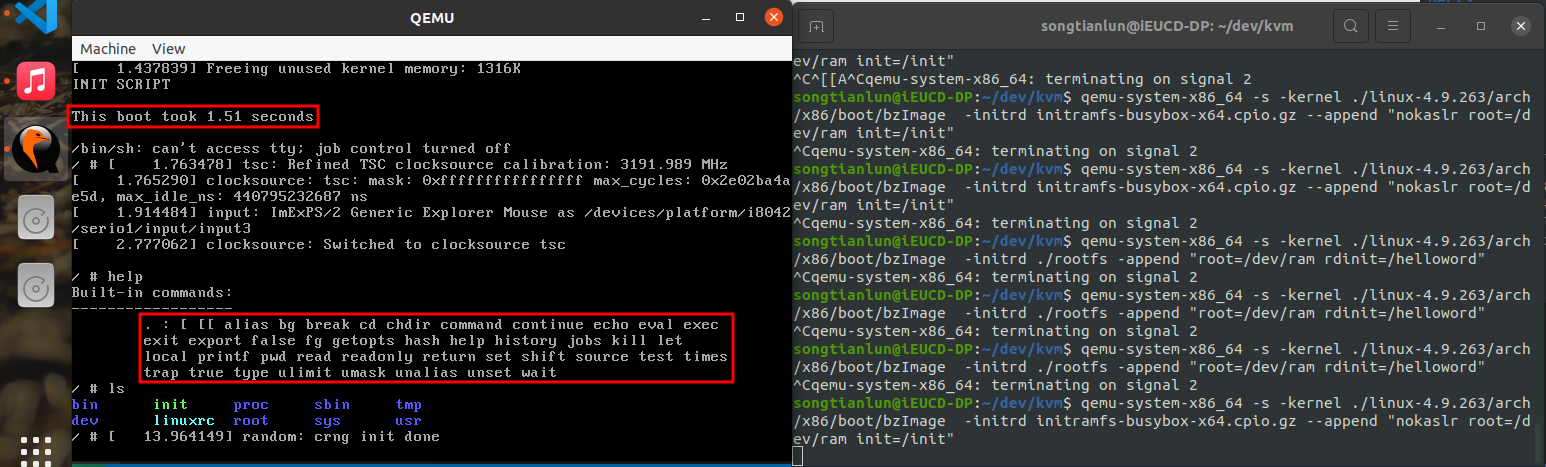This screenshot has width=1546, height=467.
Task: Open the Machine menu in QEMU
Action: (107, 48)
